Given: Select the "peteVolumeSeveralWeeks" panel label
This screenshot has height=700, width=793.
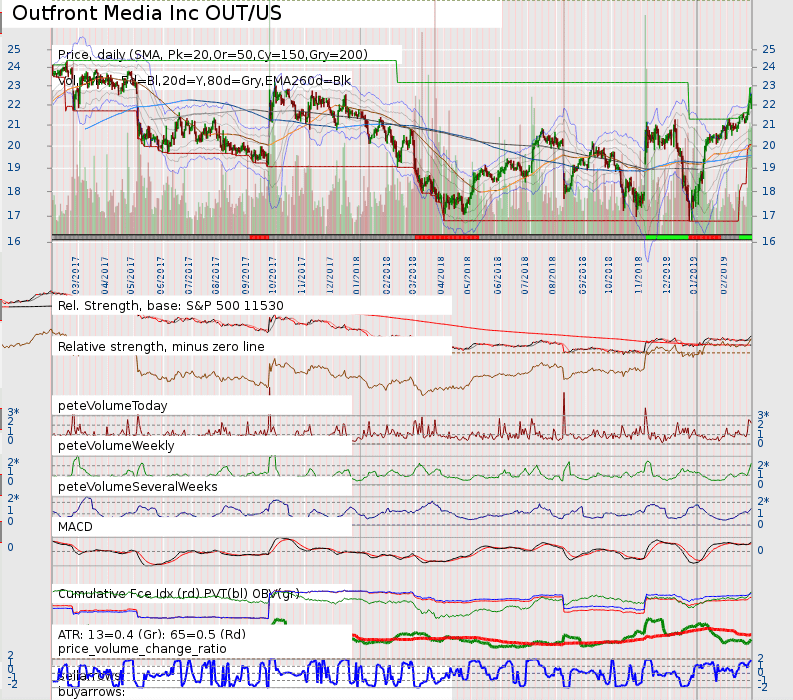Looking at the screenshot, I should [138, 487].
